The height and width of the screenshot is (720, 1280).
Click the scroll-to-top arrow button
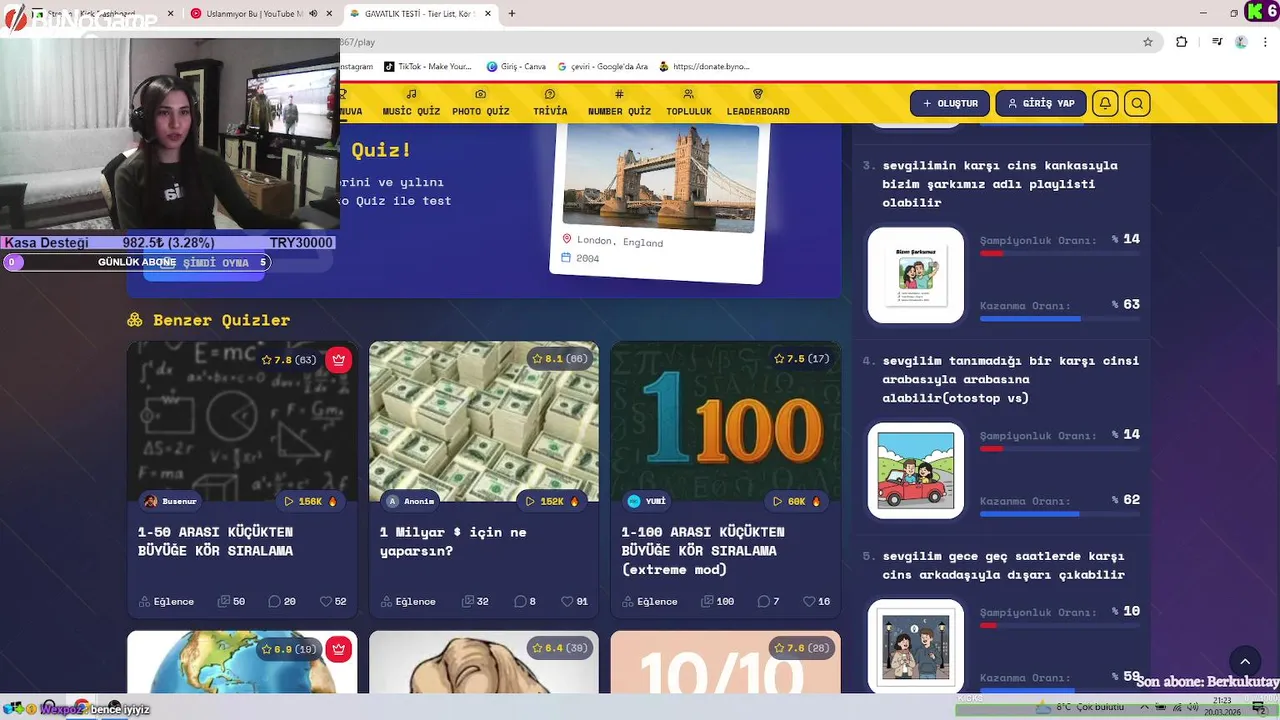(x=1245, y=662)
